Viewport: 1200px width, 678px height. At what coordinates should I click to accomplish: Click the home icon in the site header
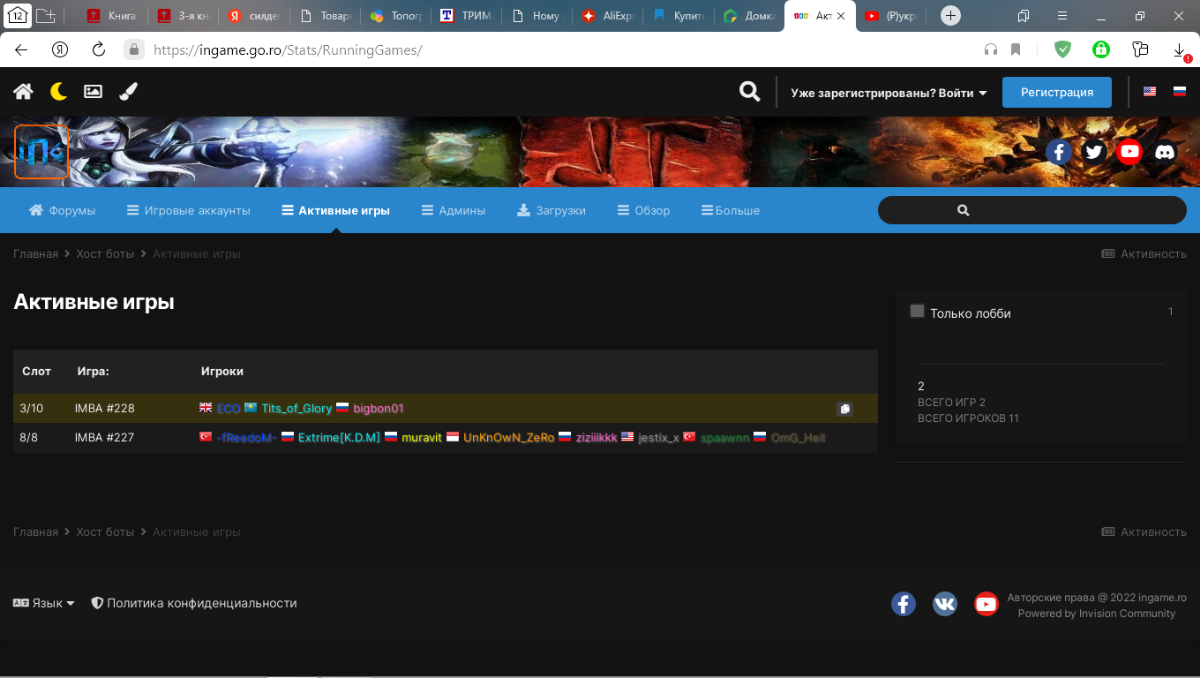23,92
